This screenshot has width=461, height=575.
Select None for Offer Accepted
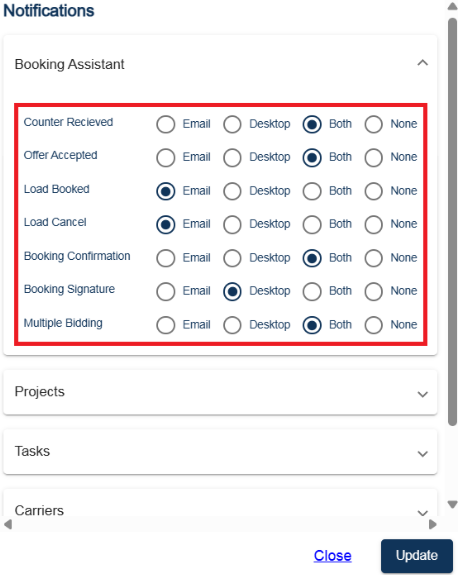point(373,158)
